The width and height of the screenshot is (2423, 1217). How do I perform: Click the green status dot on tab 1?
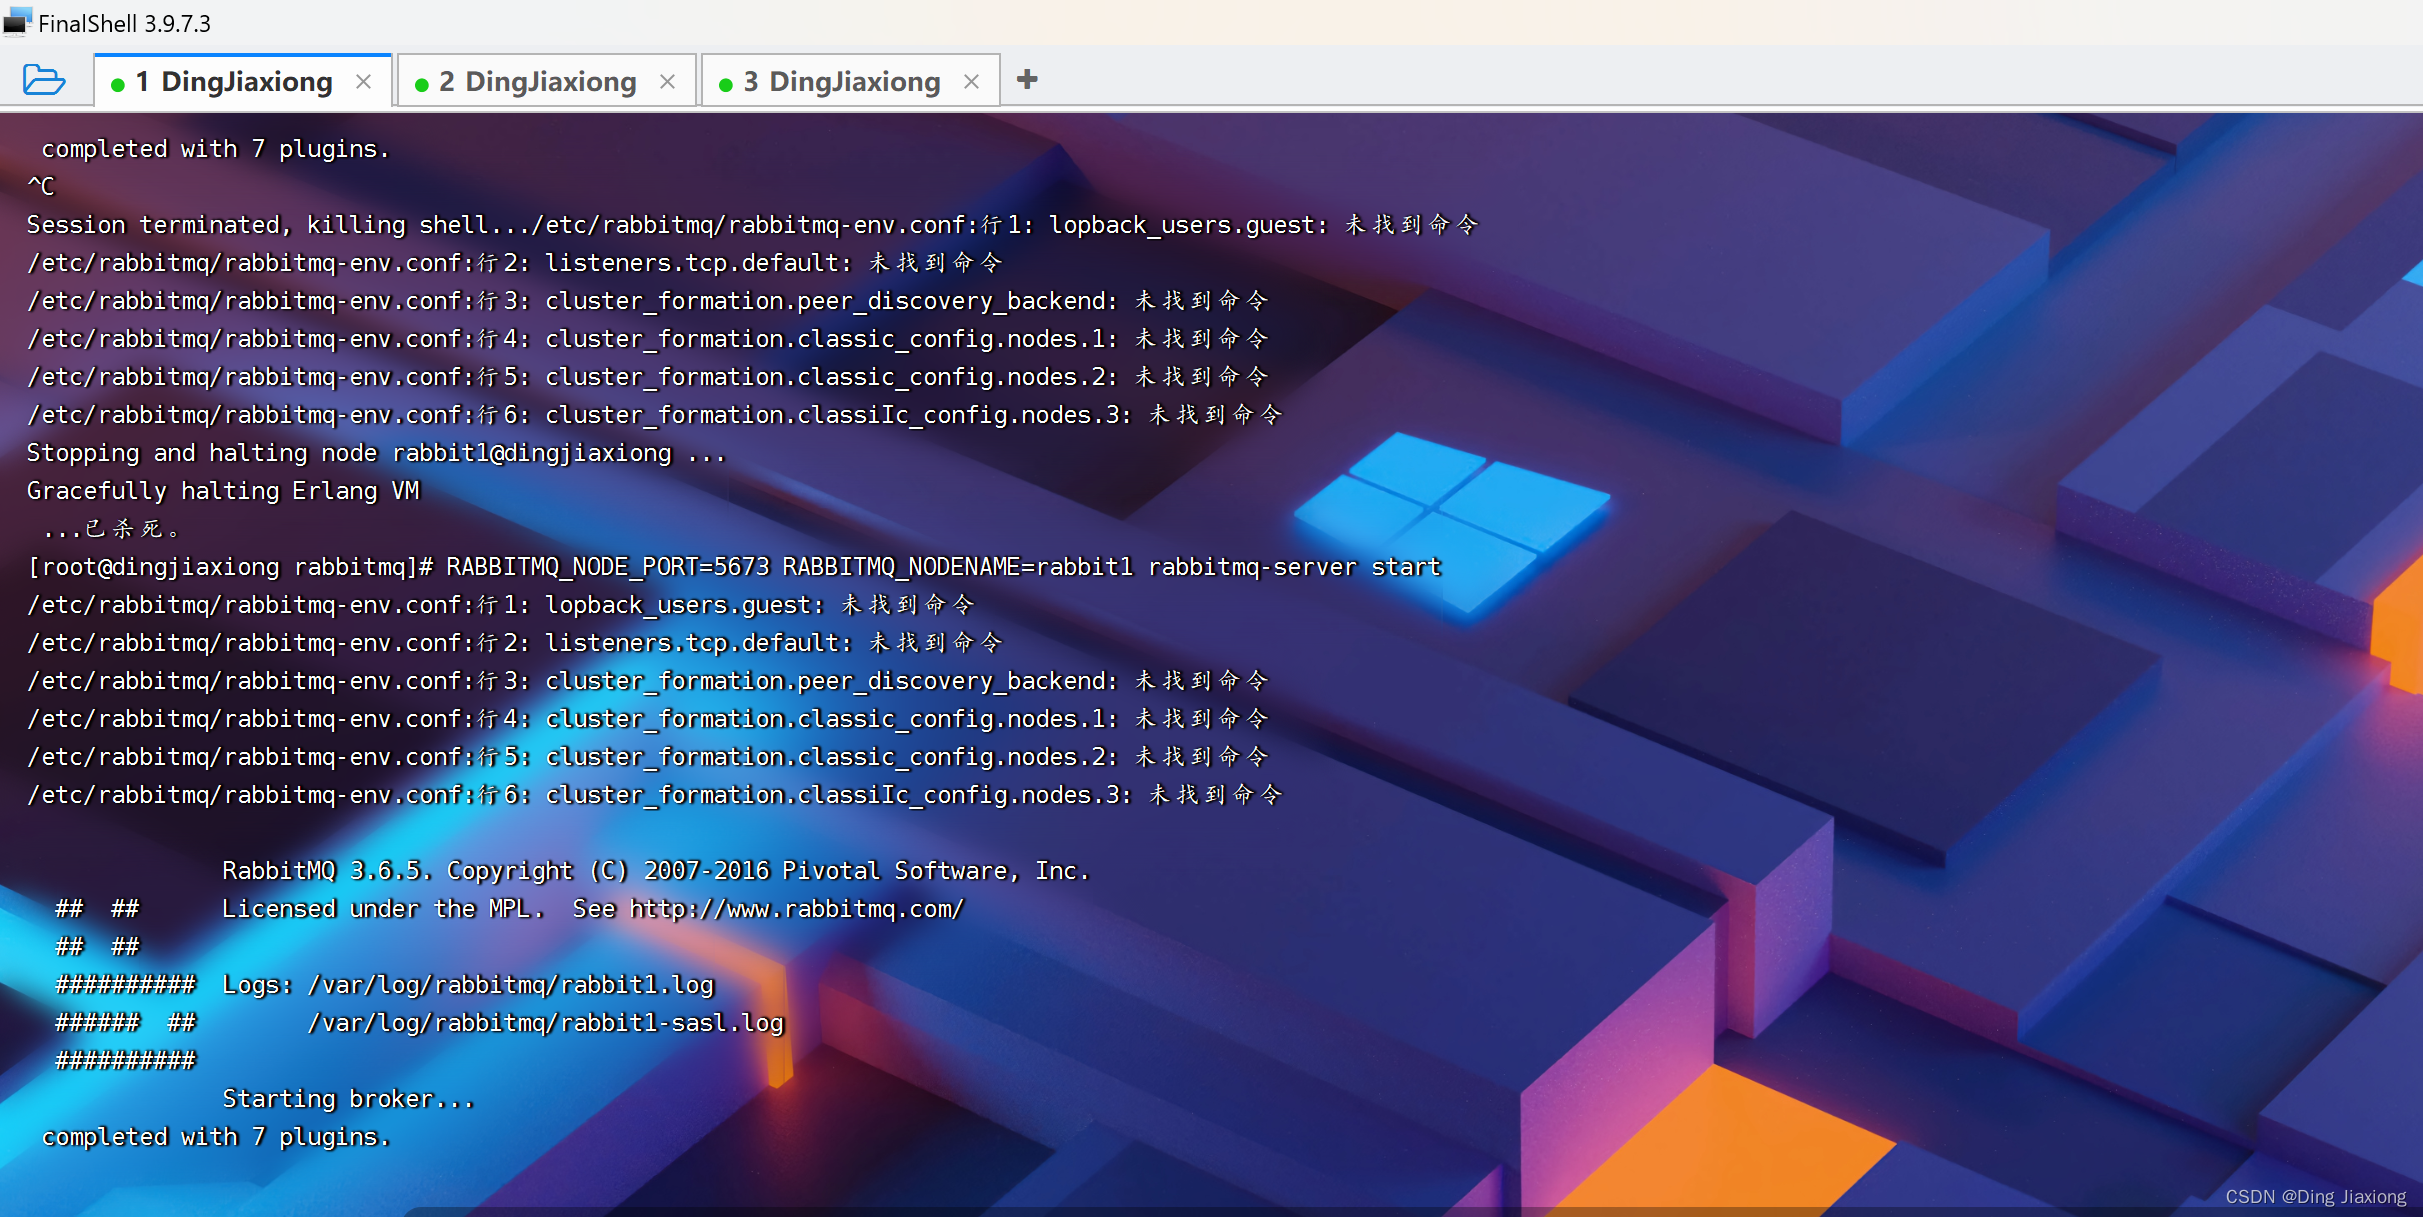pos(118,85)
